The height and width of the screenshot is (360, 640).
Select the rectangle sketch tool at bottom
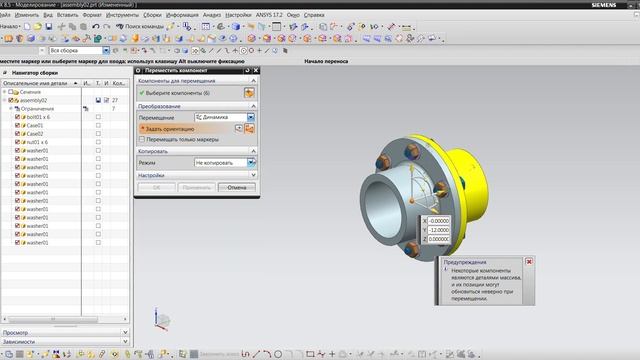[x=310, y=354]
